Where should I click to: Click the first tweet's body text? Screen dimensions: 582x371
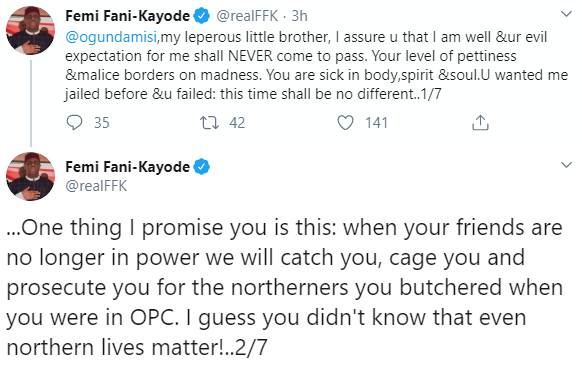tap(316, 65)
